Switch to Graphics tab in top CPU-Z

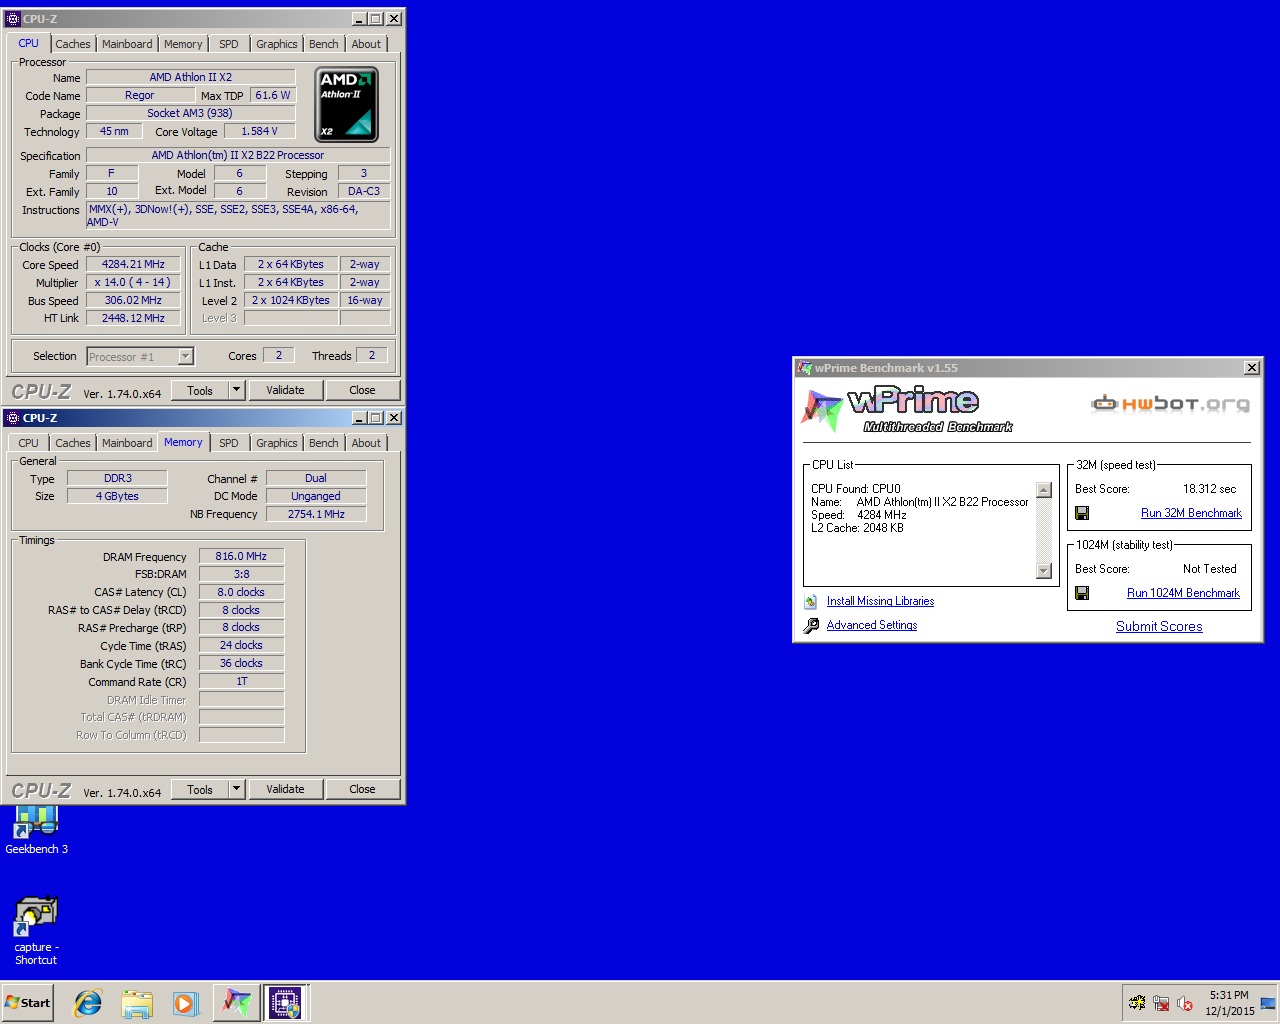coord(277,44)
